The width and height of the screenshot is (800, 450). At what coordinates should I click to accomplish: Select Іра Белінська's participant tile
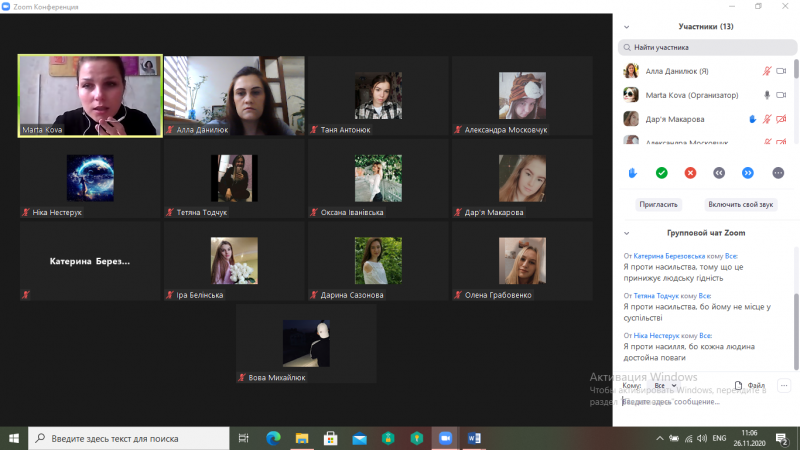point(234,261)
